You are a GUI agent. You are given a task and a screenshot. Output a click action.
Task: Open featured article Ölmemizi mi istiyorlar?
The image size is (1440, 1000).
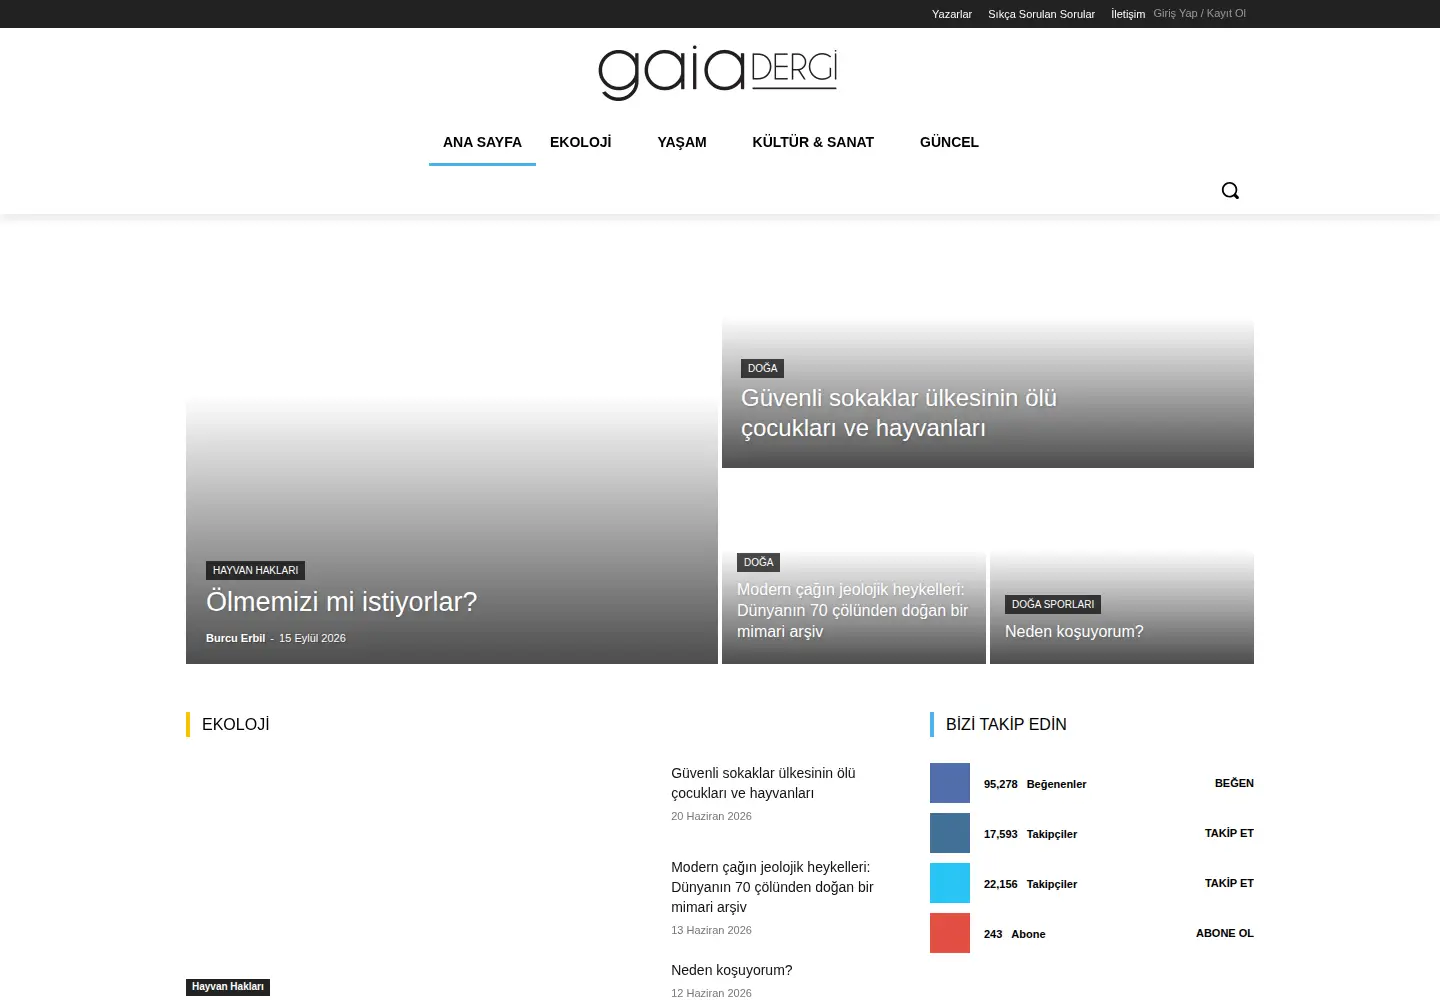342,602
